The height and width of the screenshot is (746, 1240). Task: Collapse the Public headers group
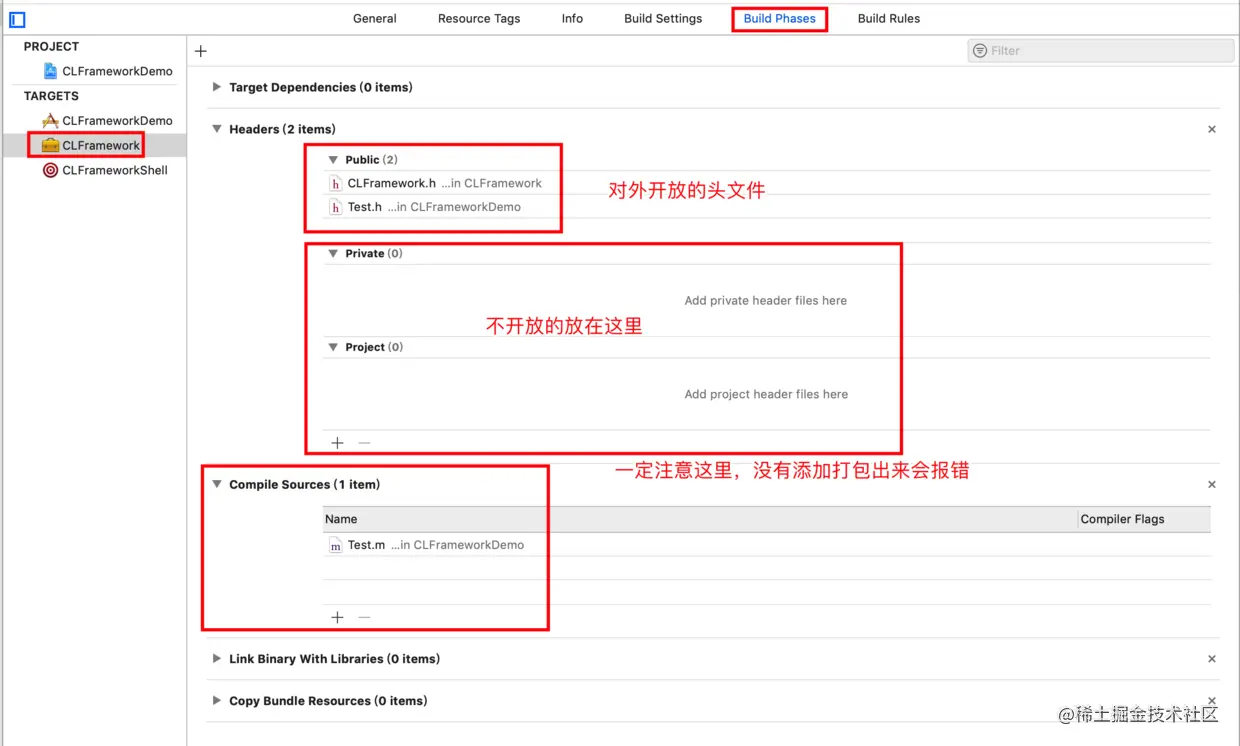pos(333,160)
